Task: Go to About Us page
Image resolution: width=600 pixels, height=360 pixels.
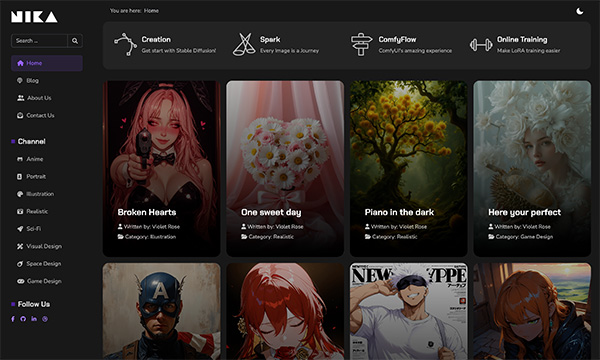Action: (39, 98)
